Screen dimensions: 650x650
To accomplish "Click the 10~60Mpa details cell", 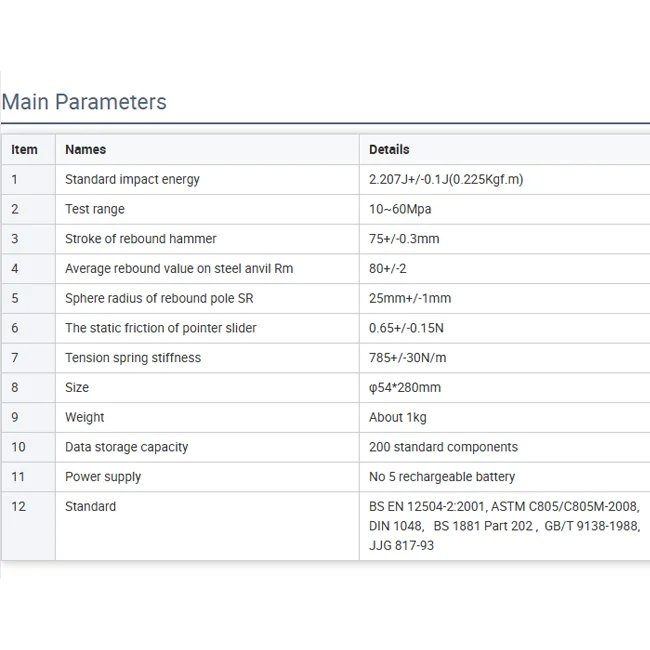I will pos(400,210).
